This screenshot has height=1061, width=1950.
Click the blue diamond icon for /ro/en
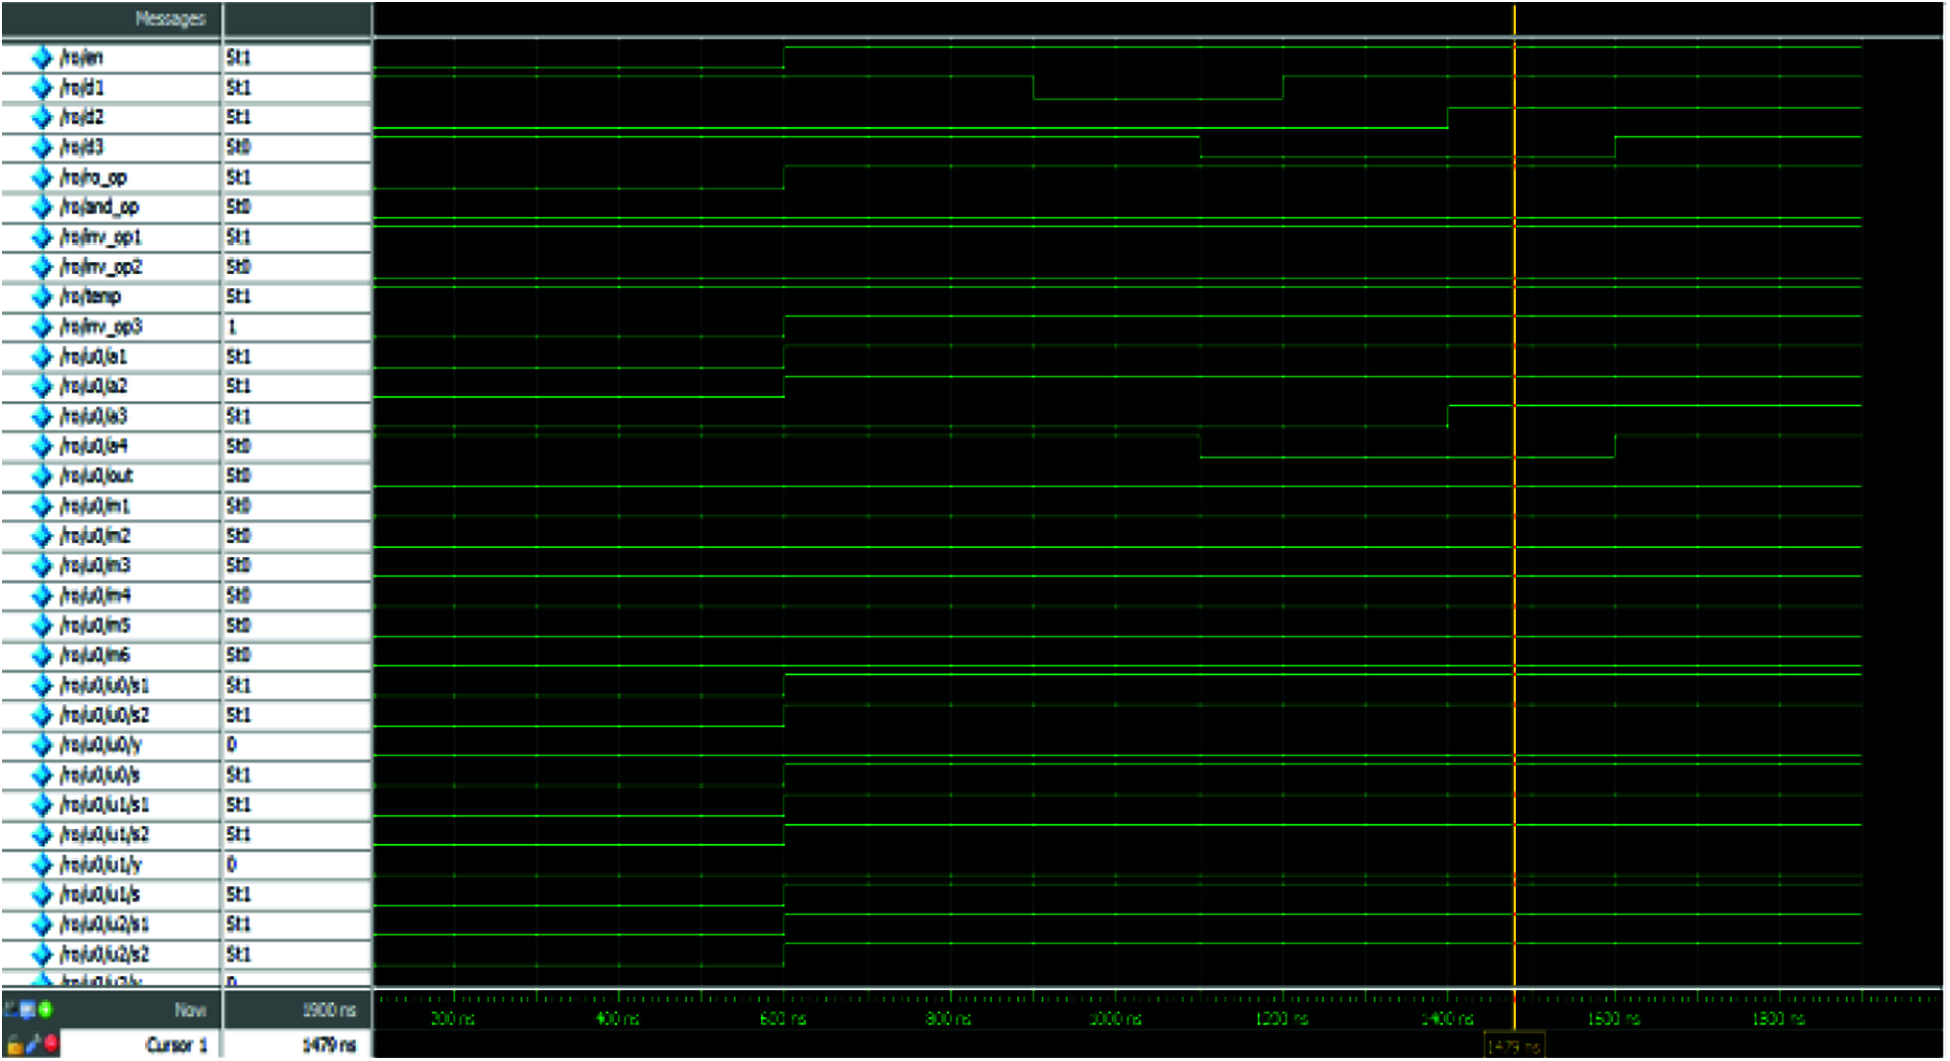42,58
